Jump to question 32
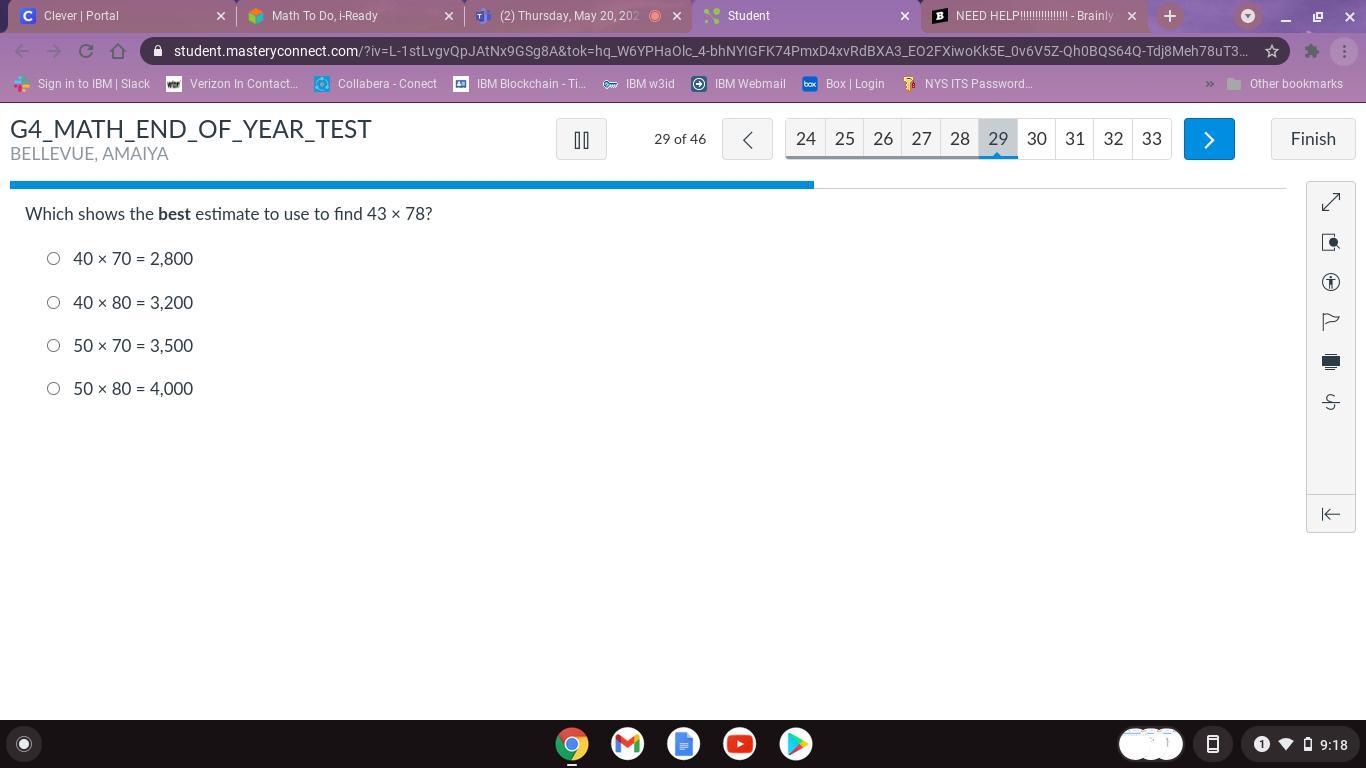The image size is (1366, 768). click(1113, 139)
